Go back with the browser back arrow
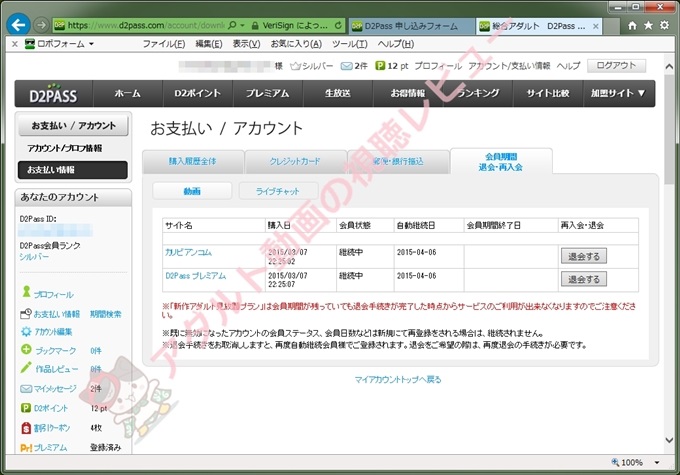The image size is (680, 475). (x=18, y=25)
